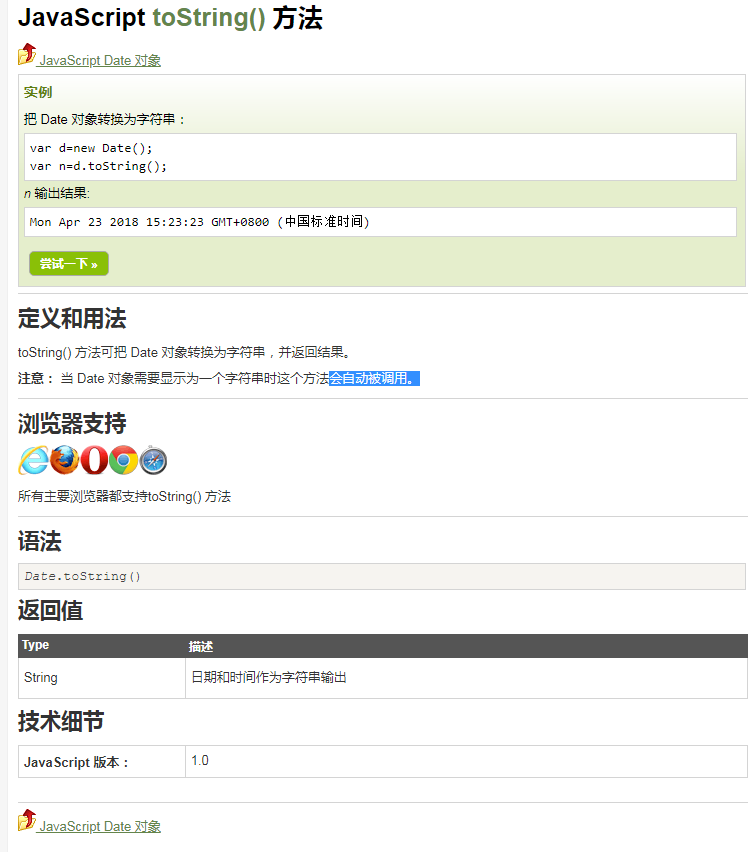The width and height of the screenshot is (748, 852).
Task: Click the Chrome browser icon
Action: [123, 460]
